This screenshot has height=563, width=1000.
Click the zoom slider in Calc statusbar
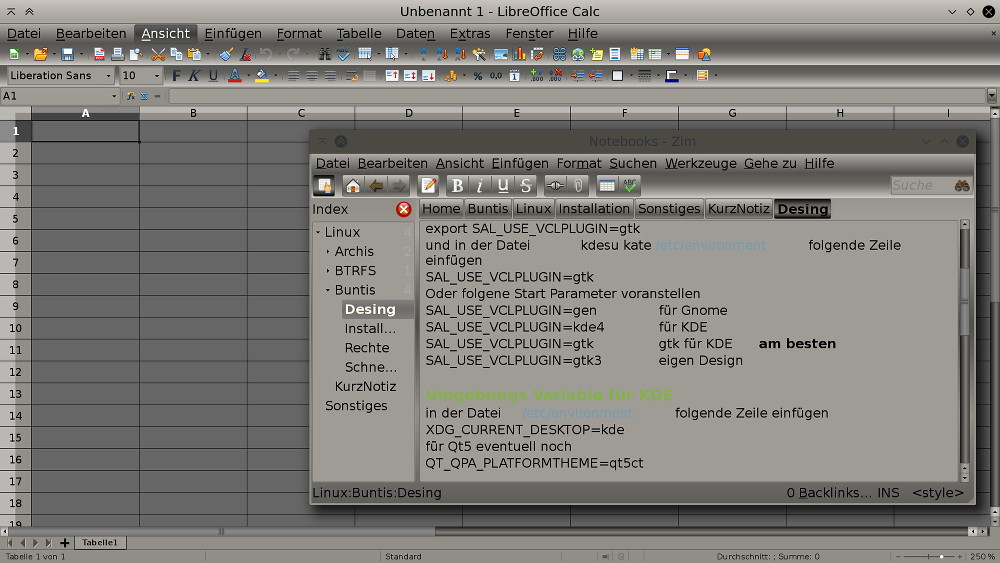point(929,557)
